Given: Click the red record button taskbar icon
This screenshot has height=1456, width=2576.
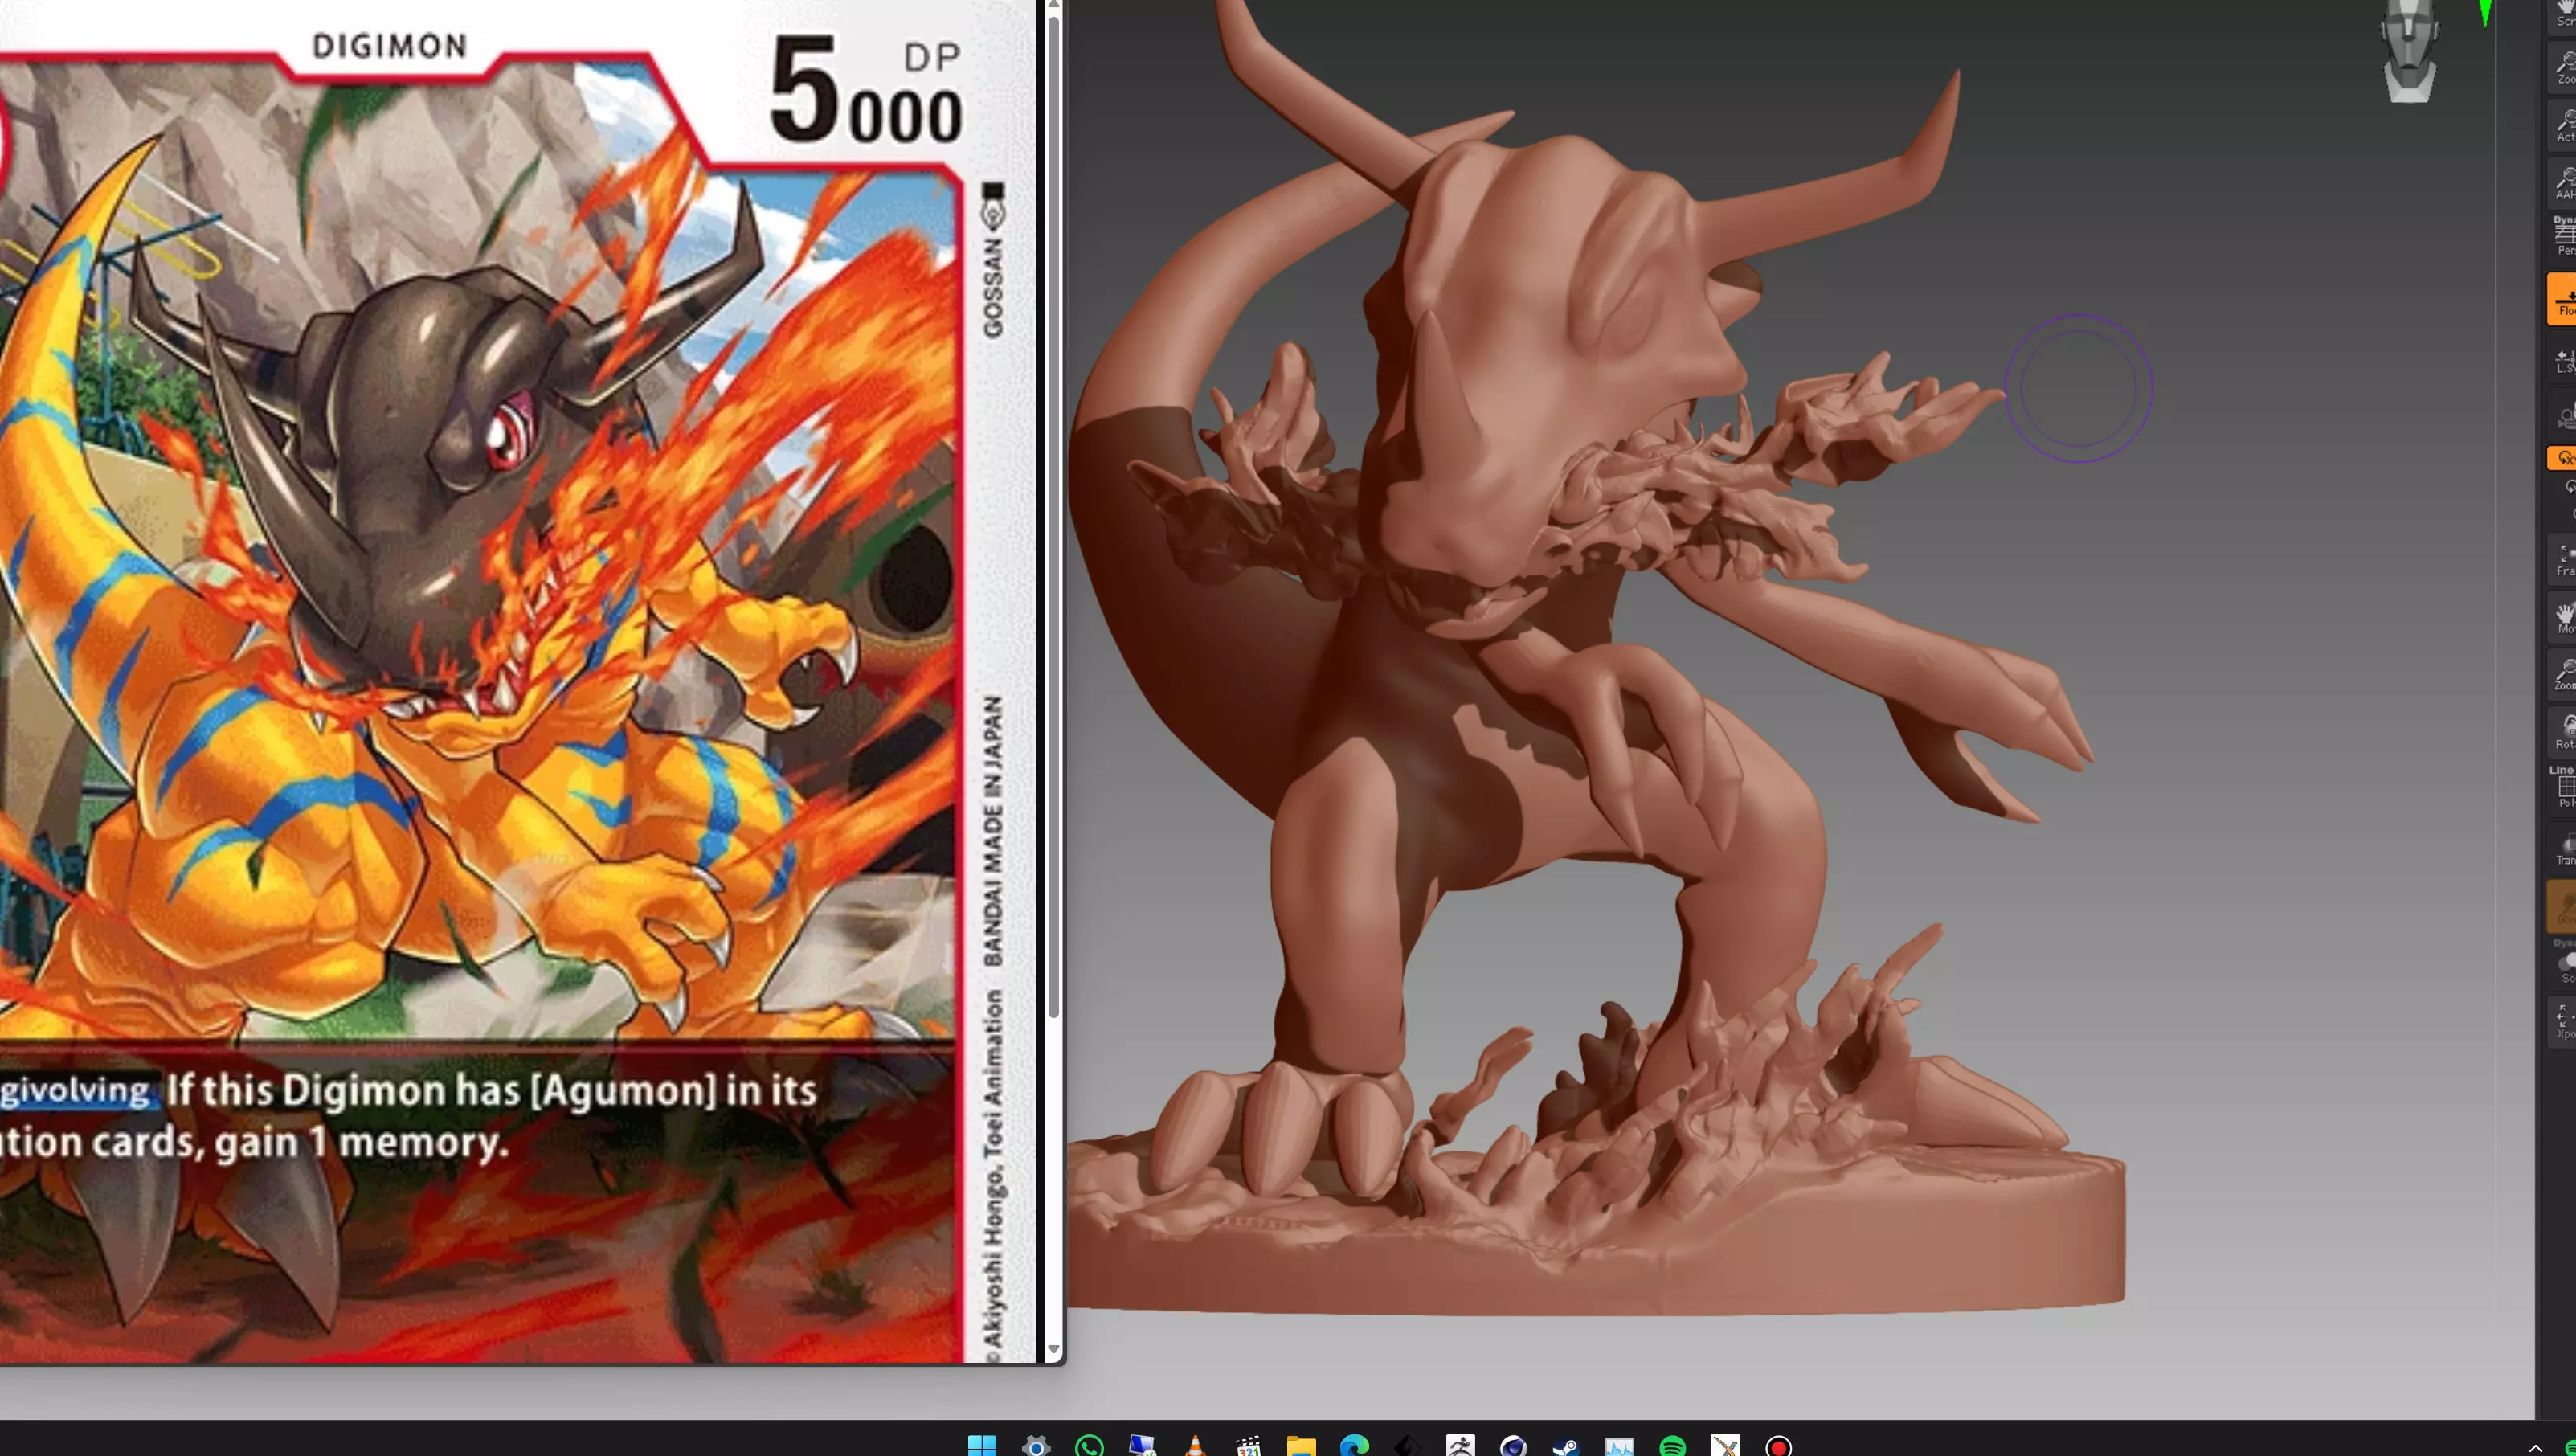Looking at the screenshot, I should tap(1778, 1445).
